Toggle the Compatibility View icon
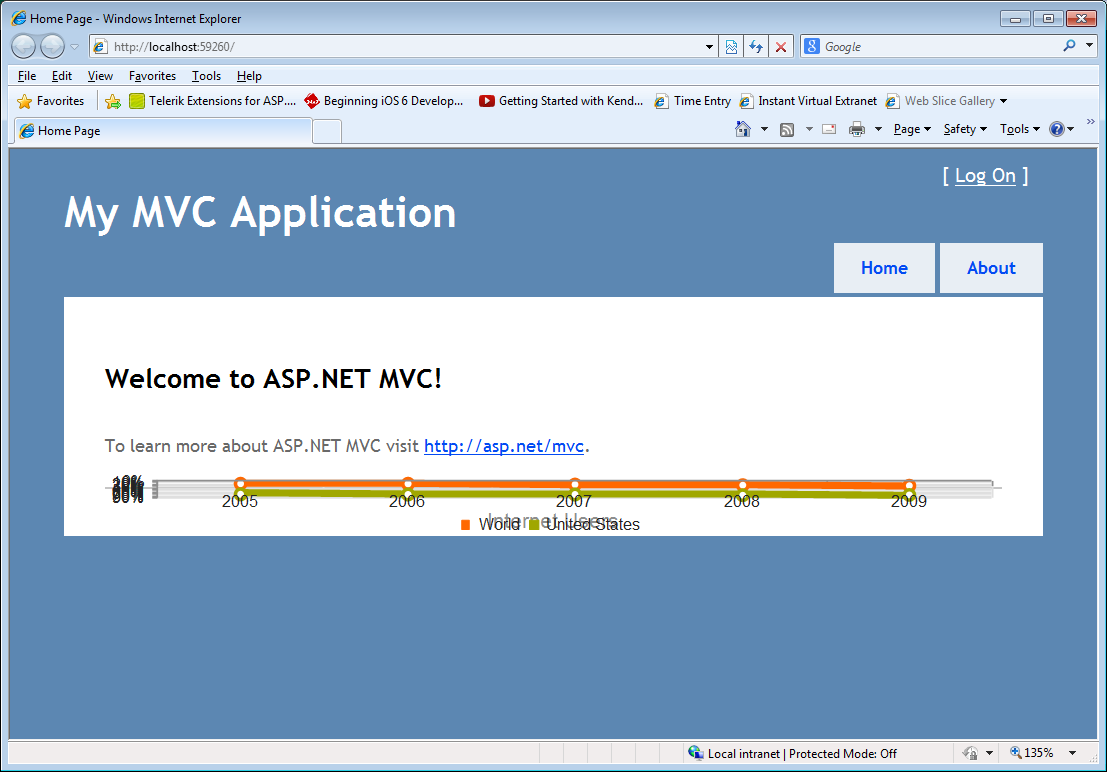 pyautogui.click(x=731, y=47)
